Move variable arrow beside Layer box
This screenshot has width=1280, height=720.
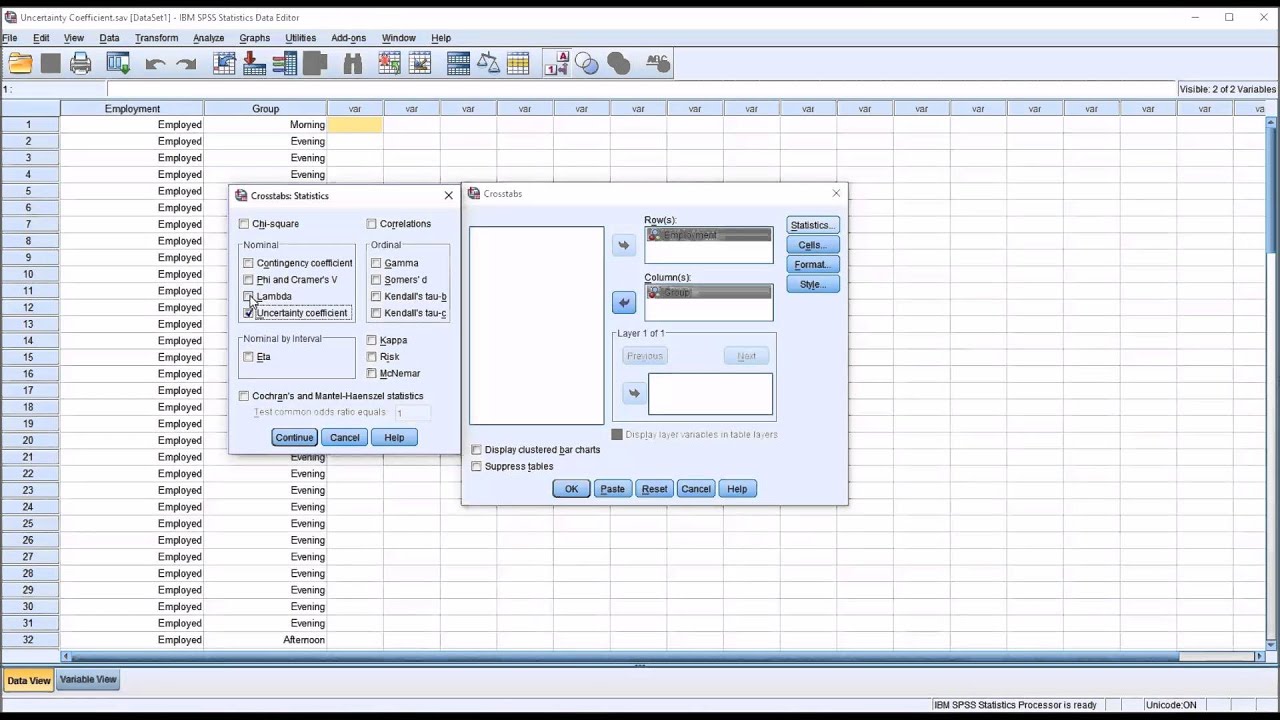coord(634,393)
